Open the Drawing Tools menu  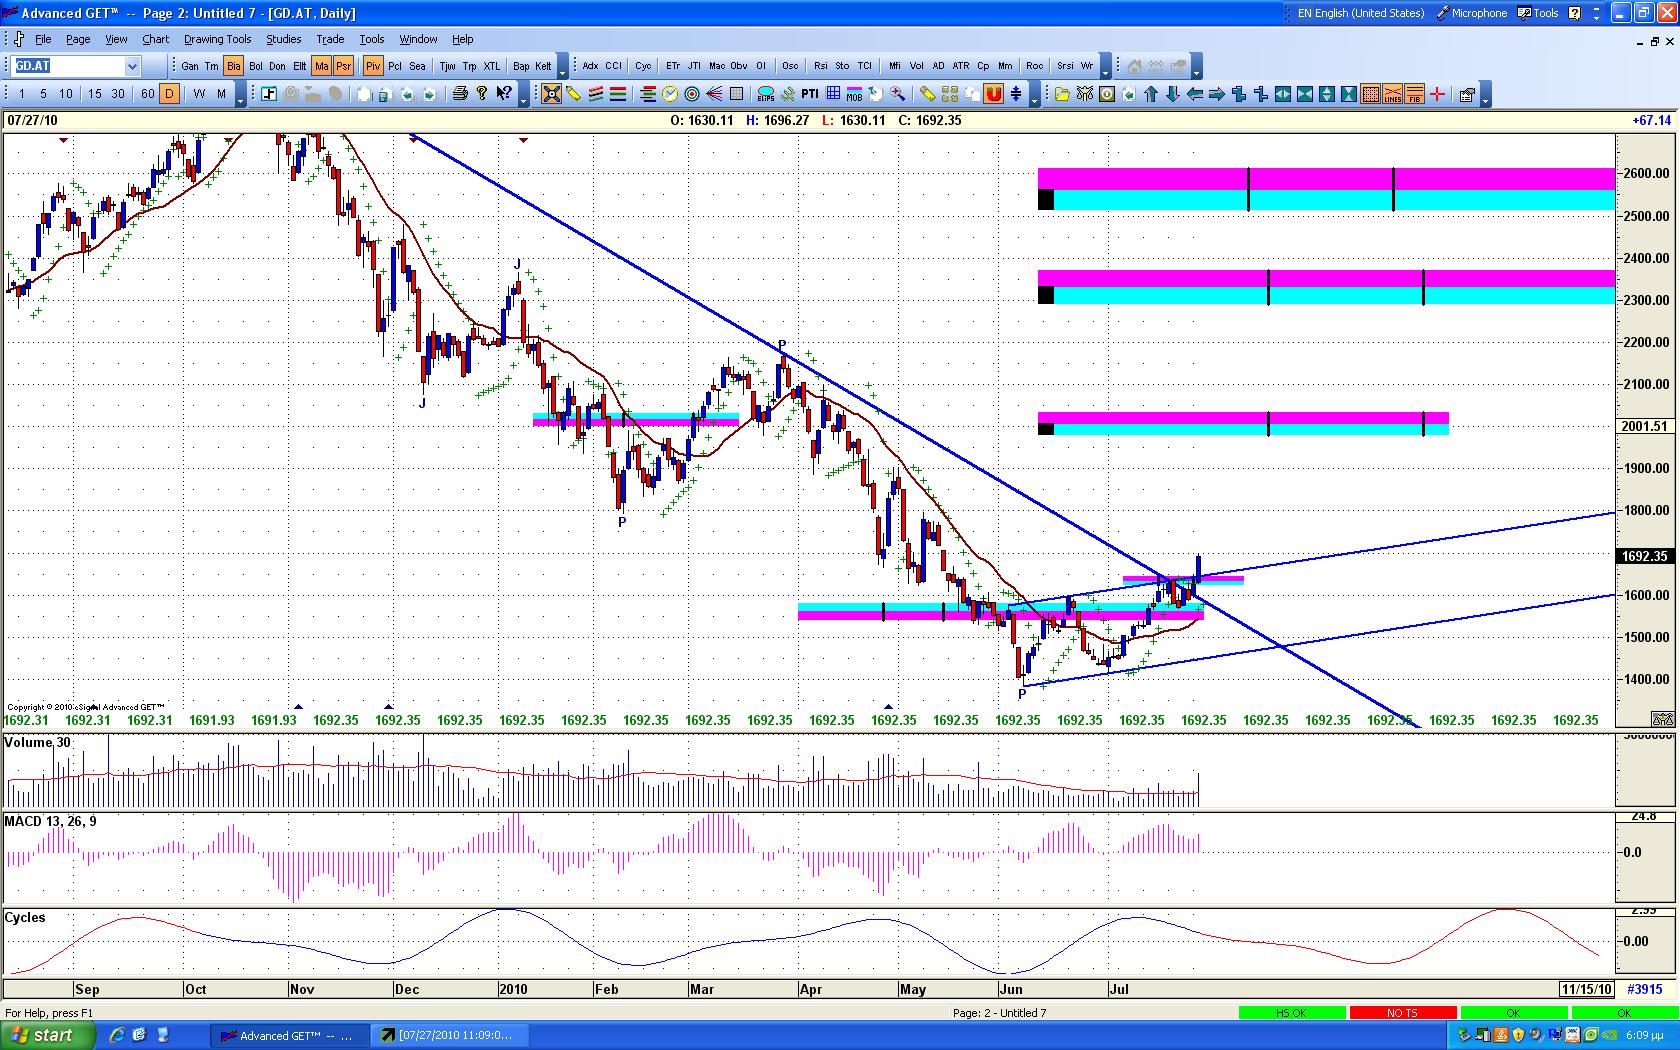point(217,39)
